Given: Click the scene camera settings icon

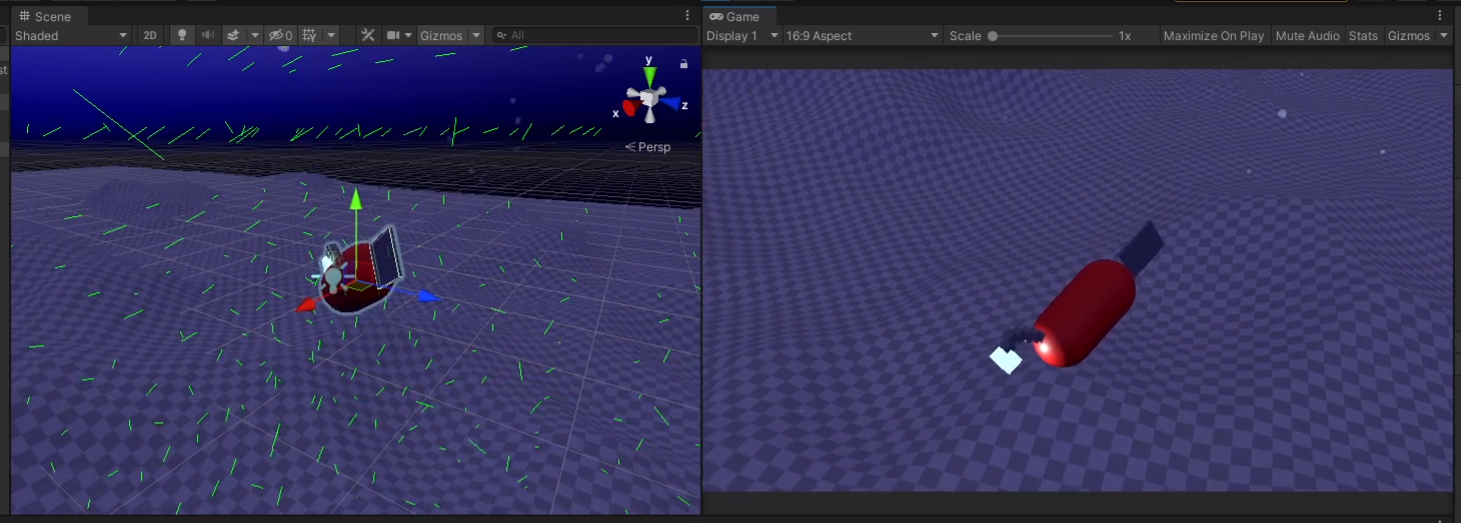Looking at the screenshot, I should (393, 35).
